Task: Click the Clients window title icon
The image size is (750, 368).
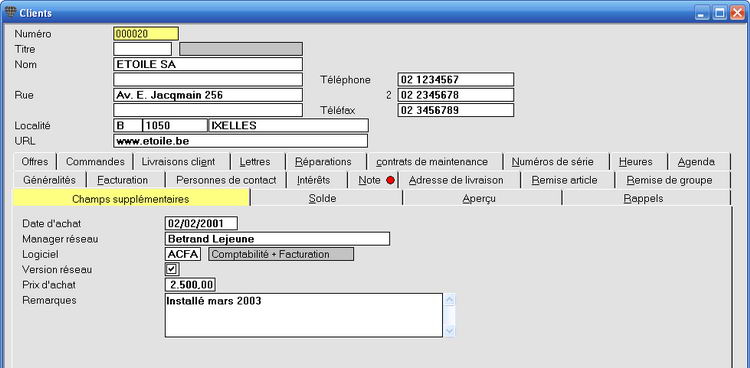Action: [10, 12]
